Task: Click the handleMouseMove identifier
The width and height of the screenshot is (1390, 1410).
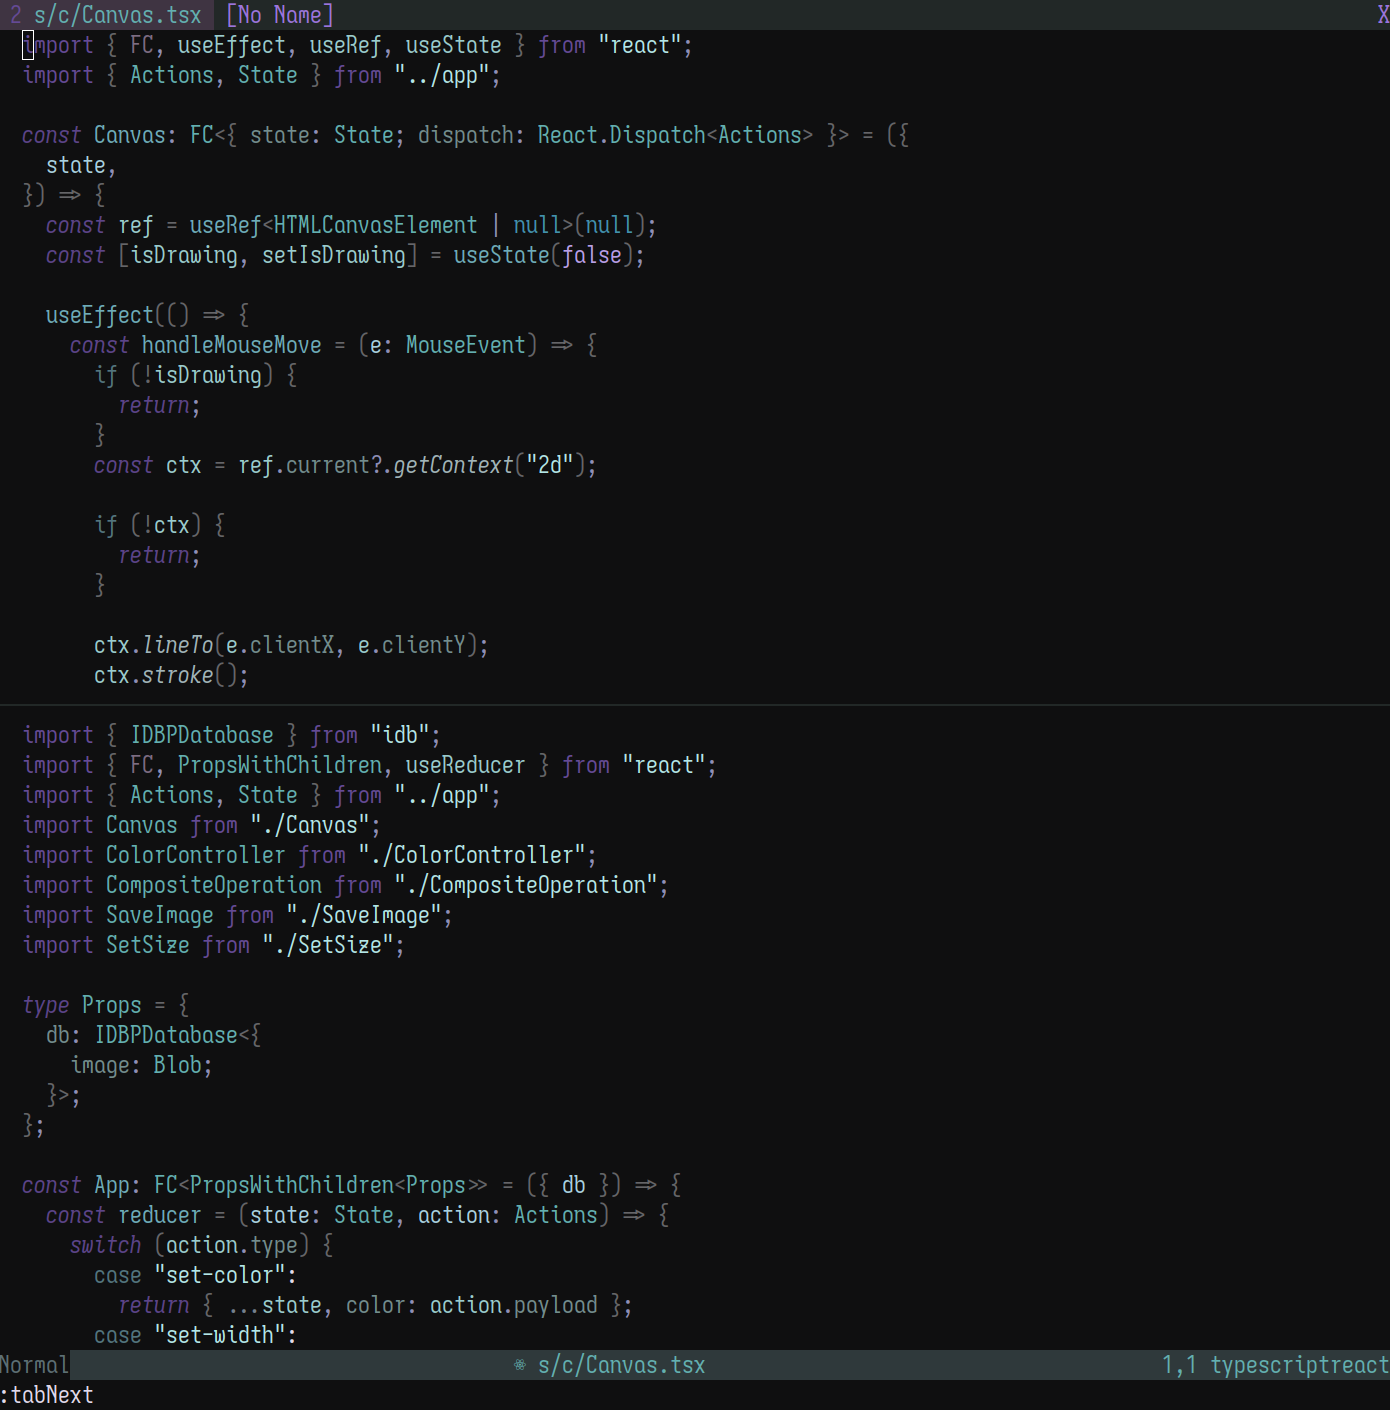Action: tap(234, 344)
